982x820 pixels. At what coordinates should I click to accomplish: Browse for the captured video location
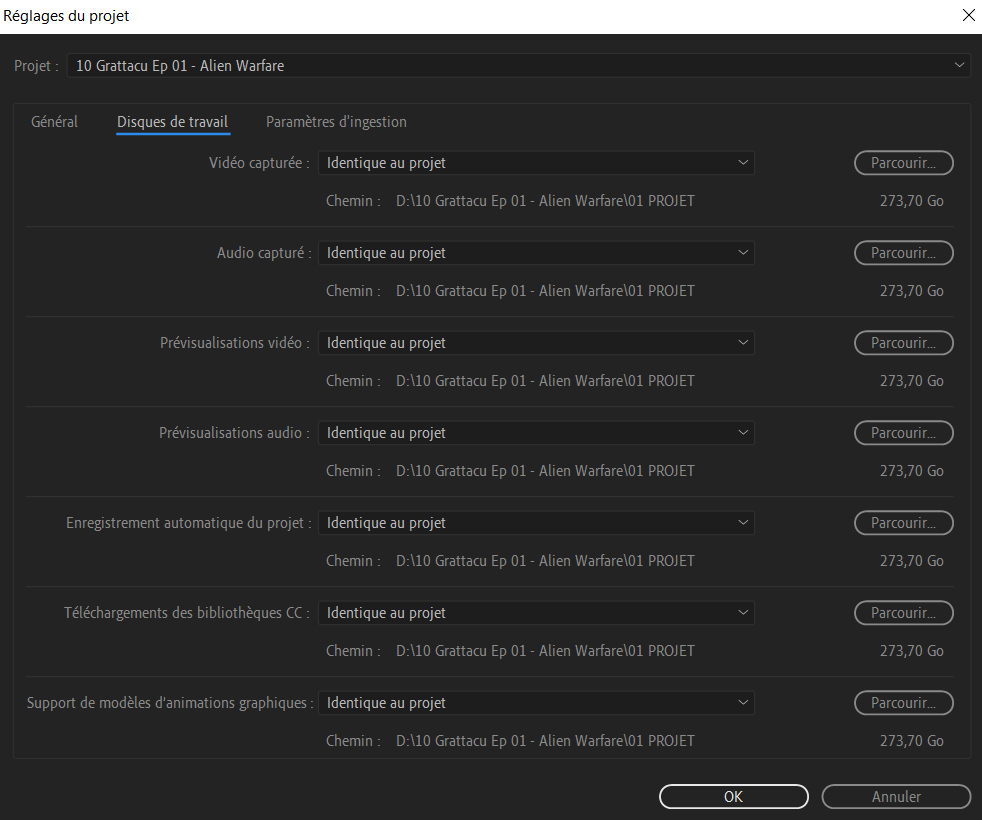[903, 162]
